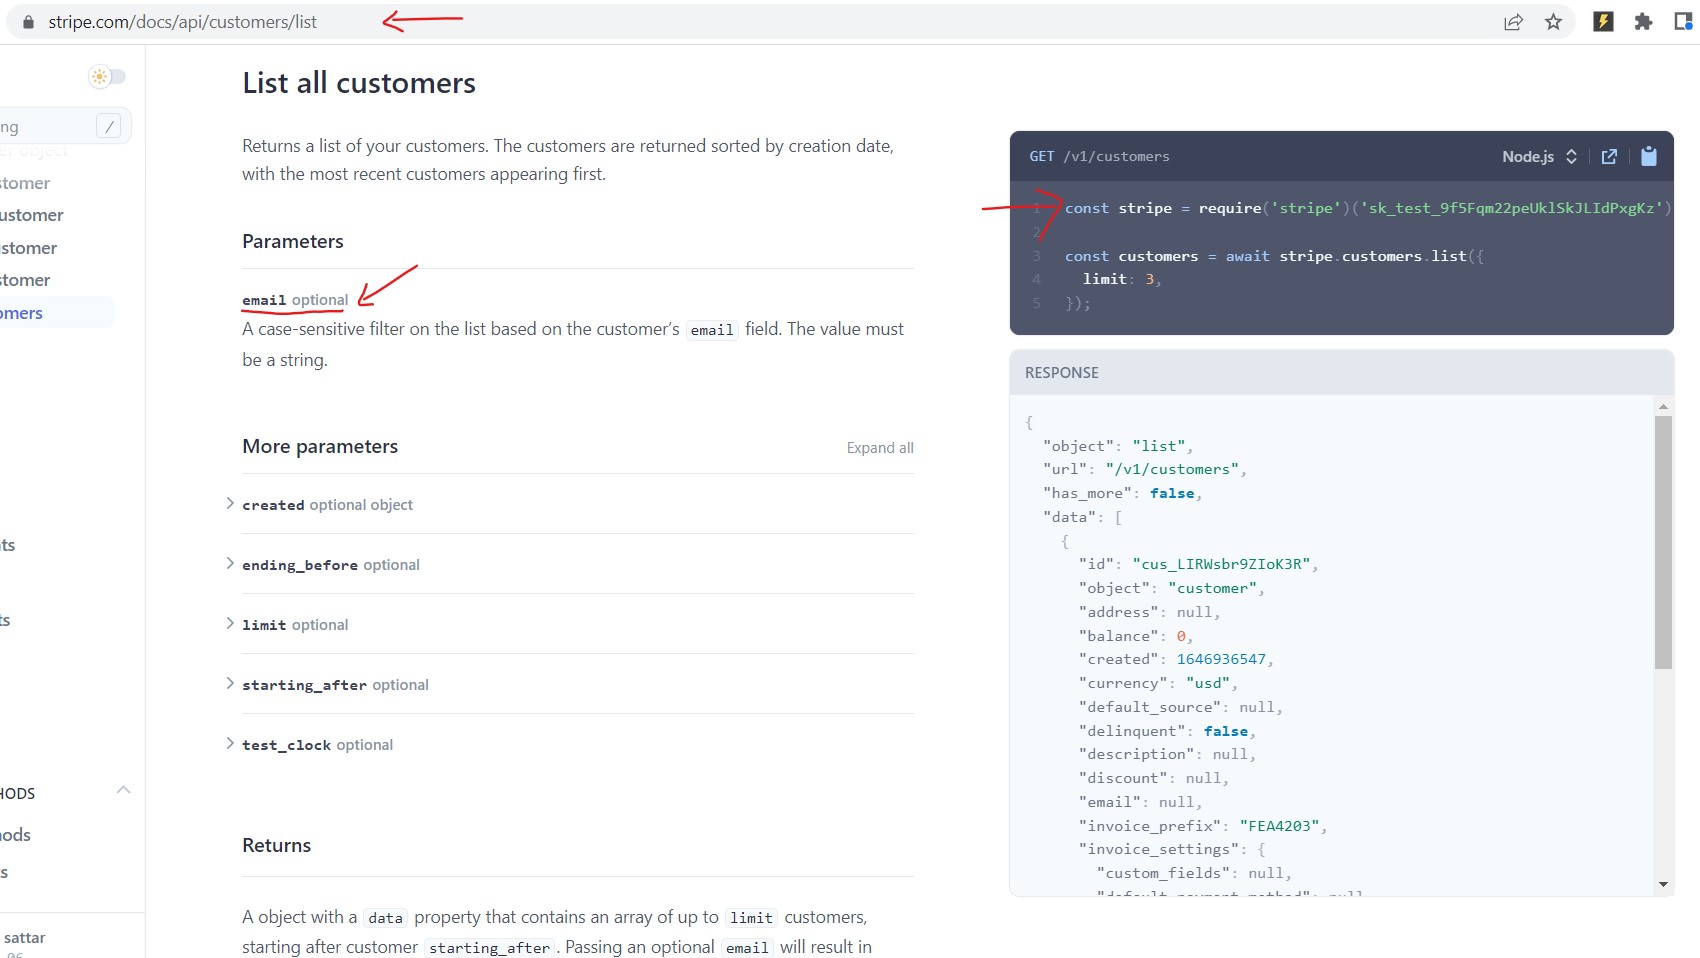Click the "balance": 0 line
This screenshot has height=958, width=1700.
click(x=1135, y=636)
